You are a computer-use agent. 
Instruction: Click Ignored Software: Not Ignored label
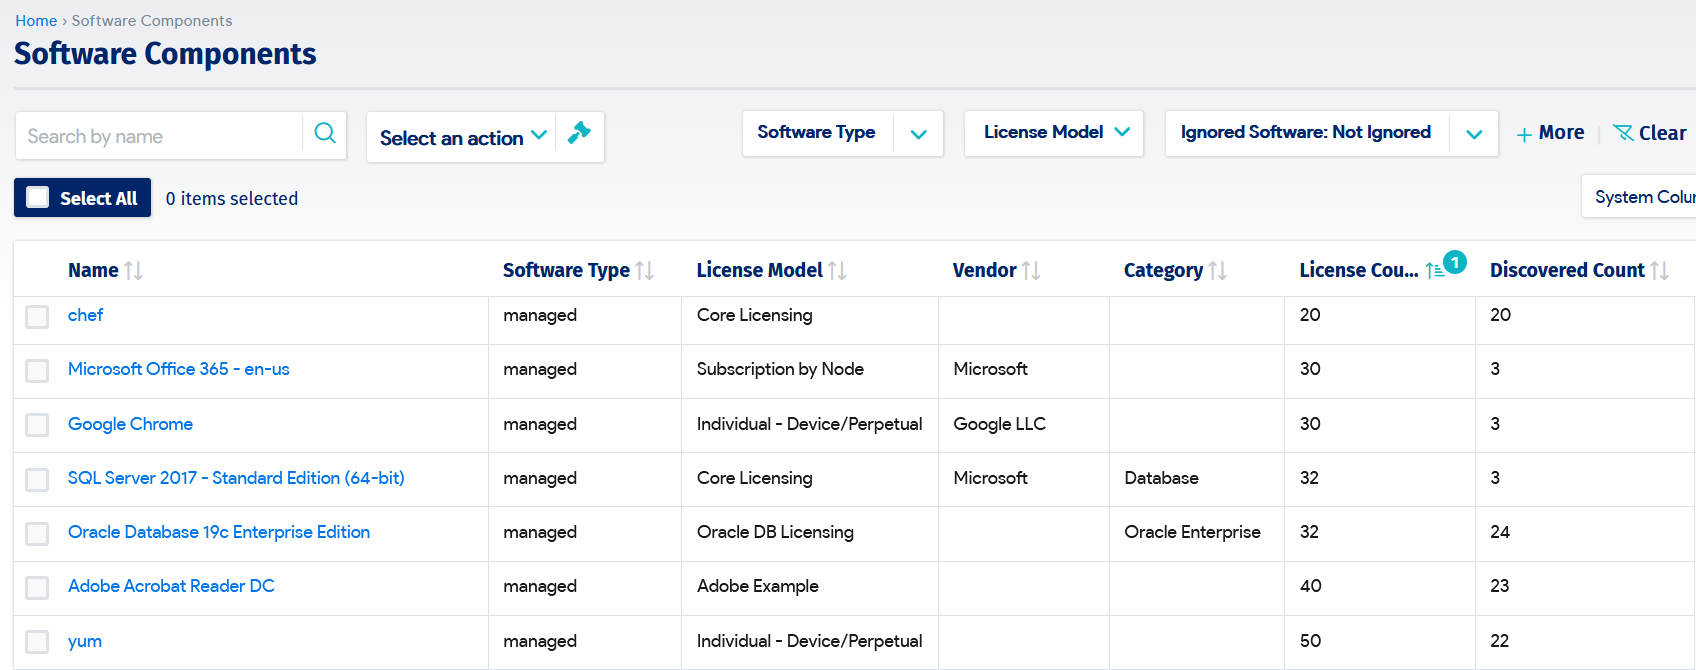pyautogui.click(x=1305, y=132)
